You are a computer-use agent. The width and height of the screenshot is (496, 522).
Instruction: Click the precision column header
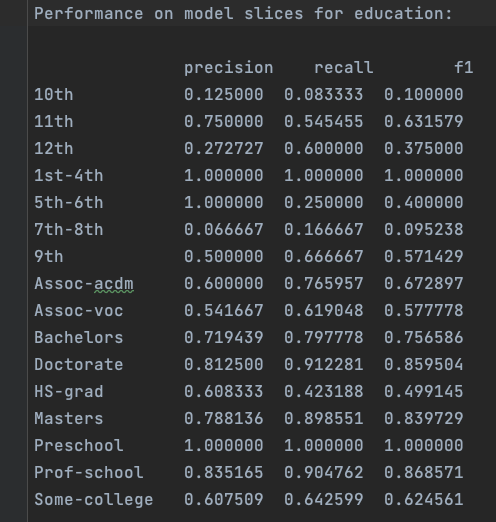coord(229,68)
